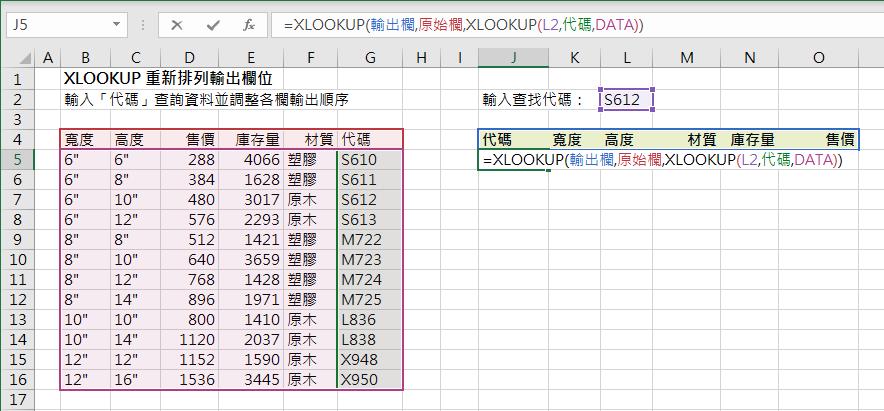Click cell L2 containing S612

tap(626, 100)
